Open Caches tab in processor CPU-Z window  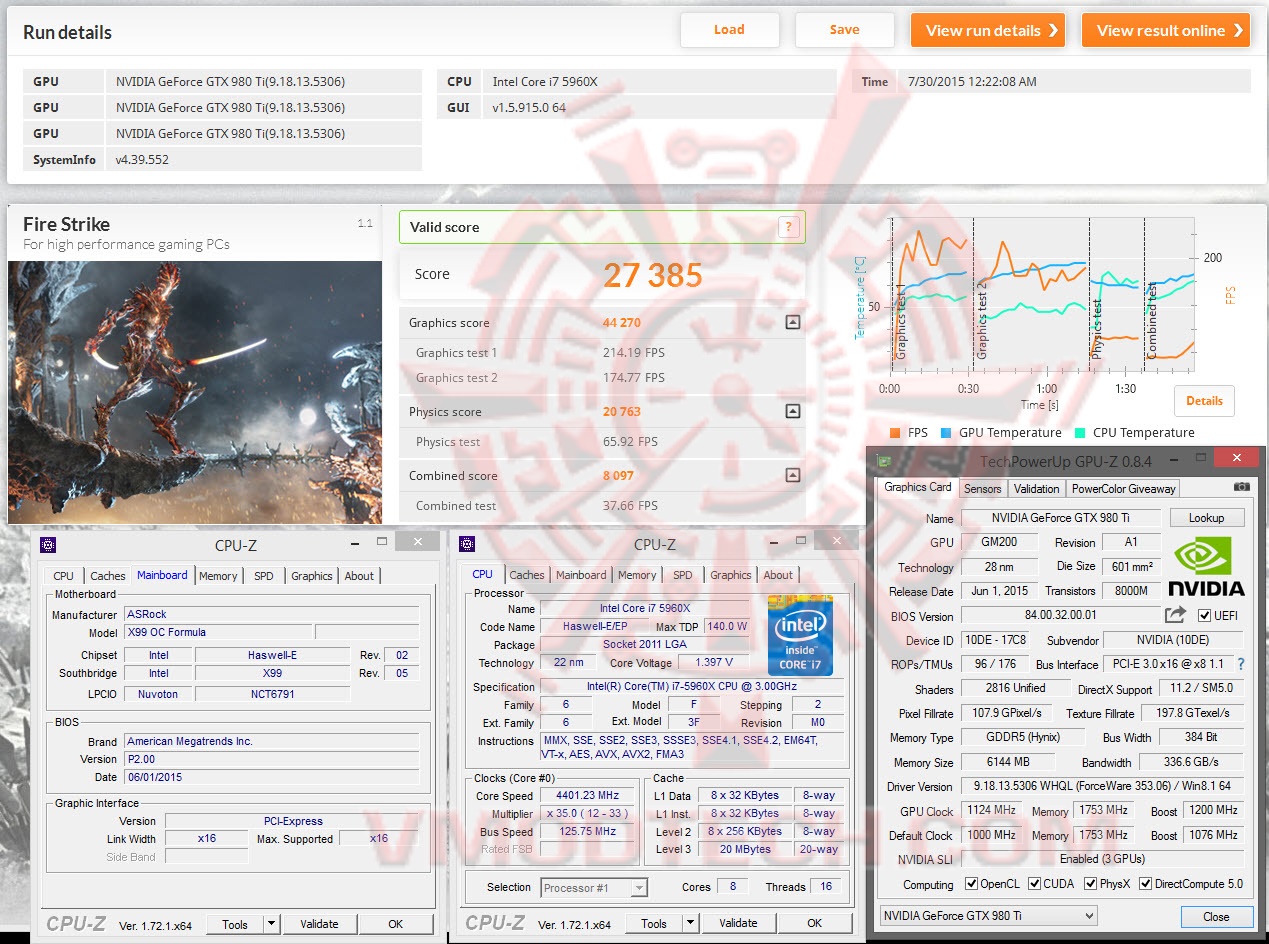pyautogui.click(x=527, y=575)
